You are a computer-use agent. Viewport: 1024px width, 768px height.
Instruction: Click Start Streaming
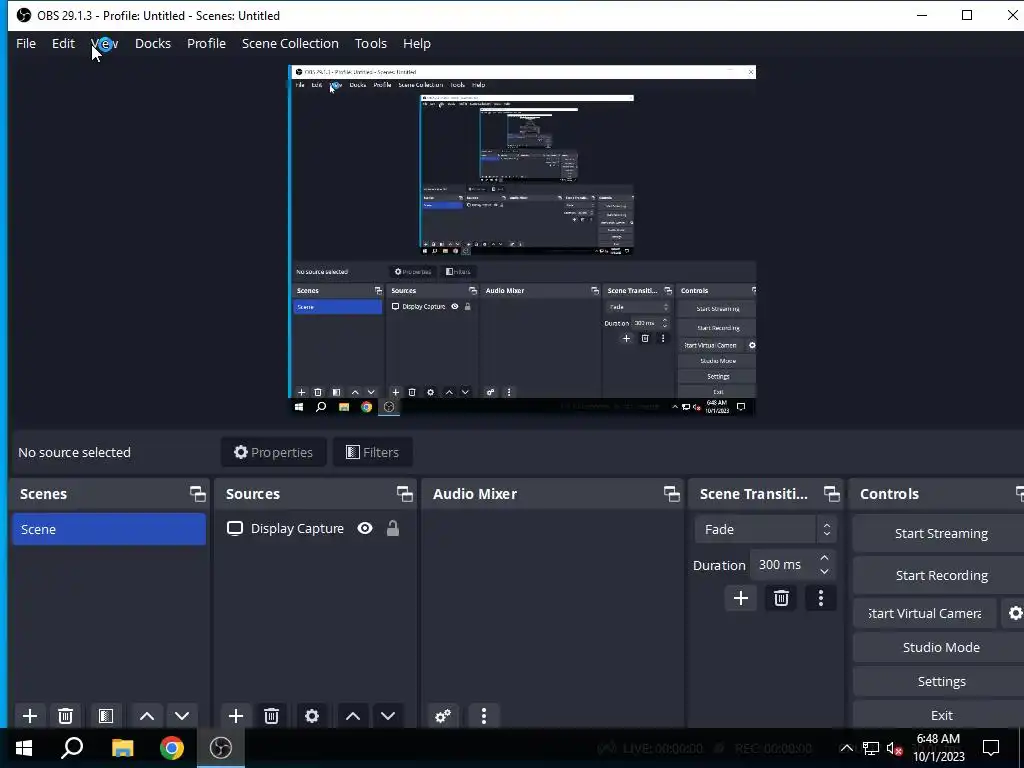tap(940, 533)
